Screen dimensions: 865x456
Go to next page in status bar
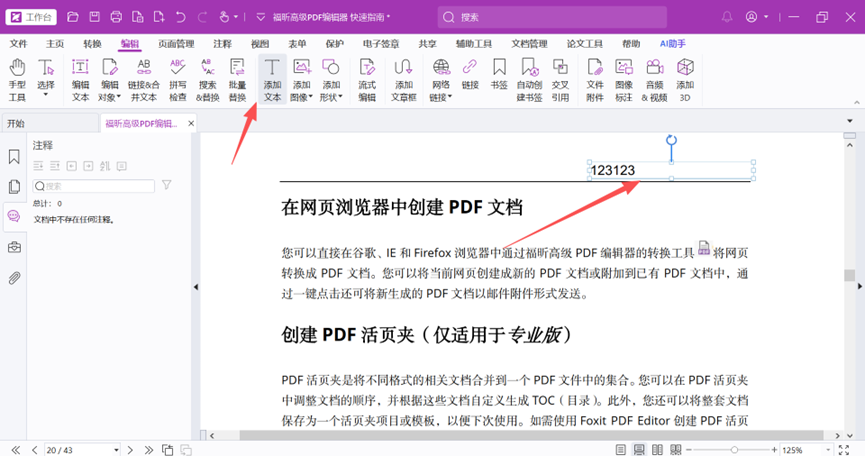(x=132, y=450)
